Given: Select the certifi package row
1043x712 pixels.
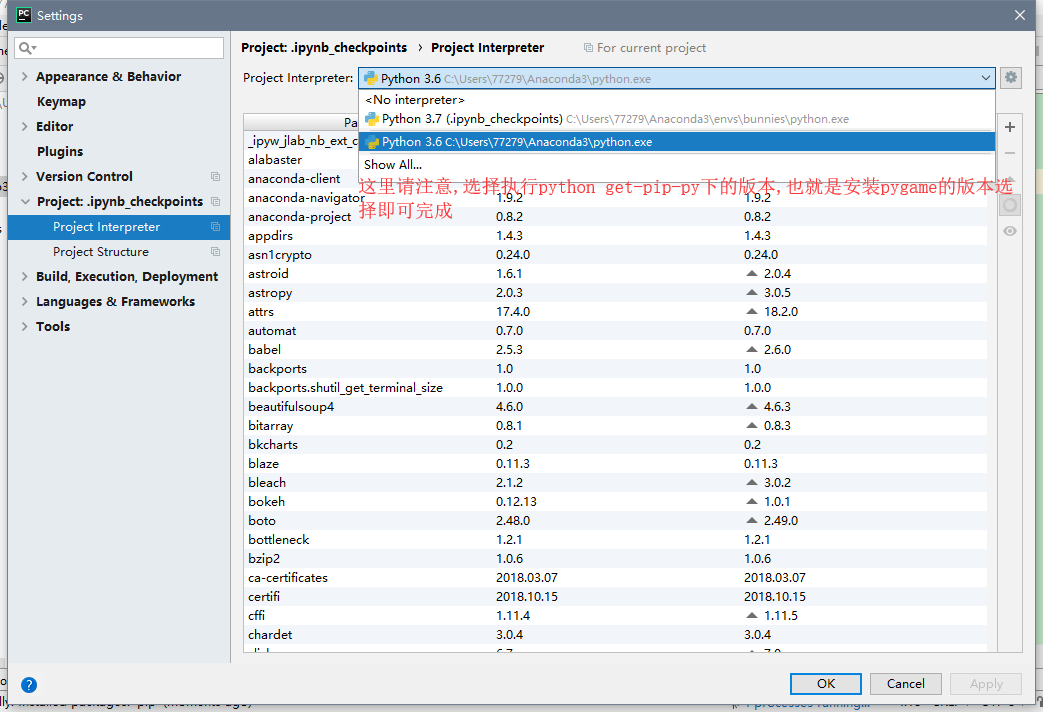Looking at the screenshot, I should point(615,596).
